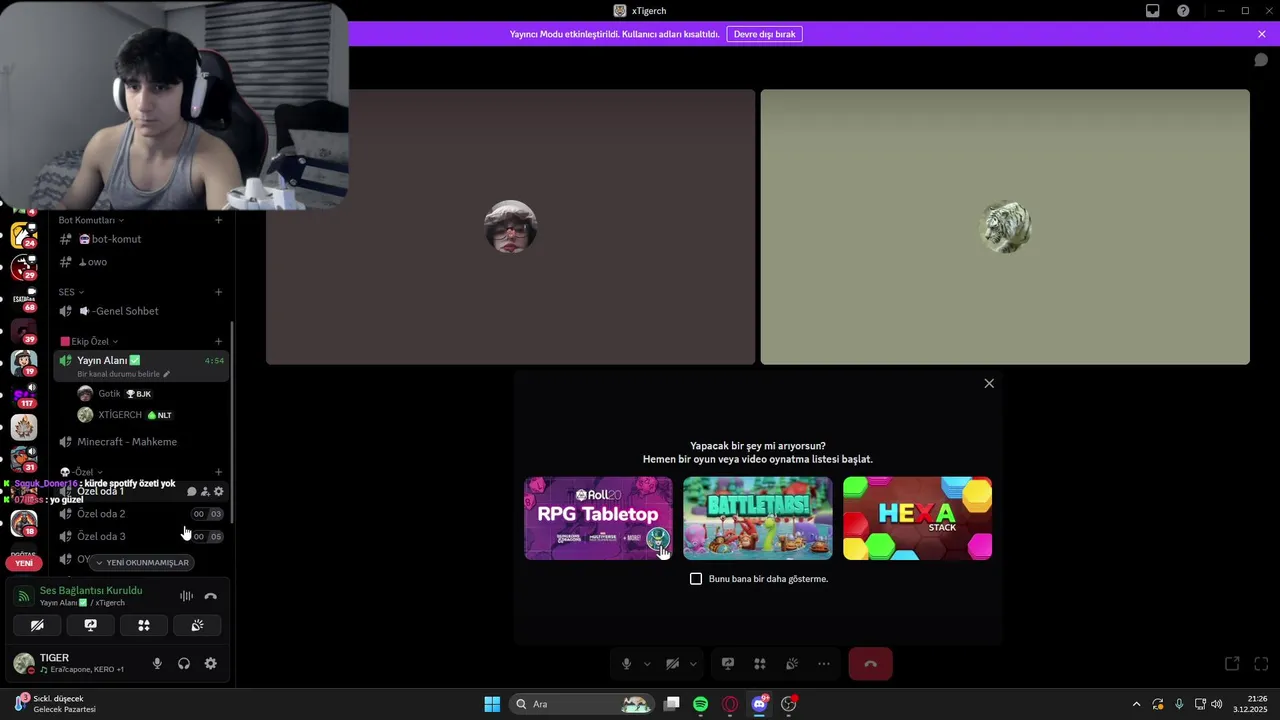Open soundboard from the voice panel
The width and height of the screenshot is (1280, 720).
click(197, 625)
